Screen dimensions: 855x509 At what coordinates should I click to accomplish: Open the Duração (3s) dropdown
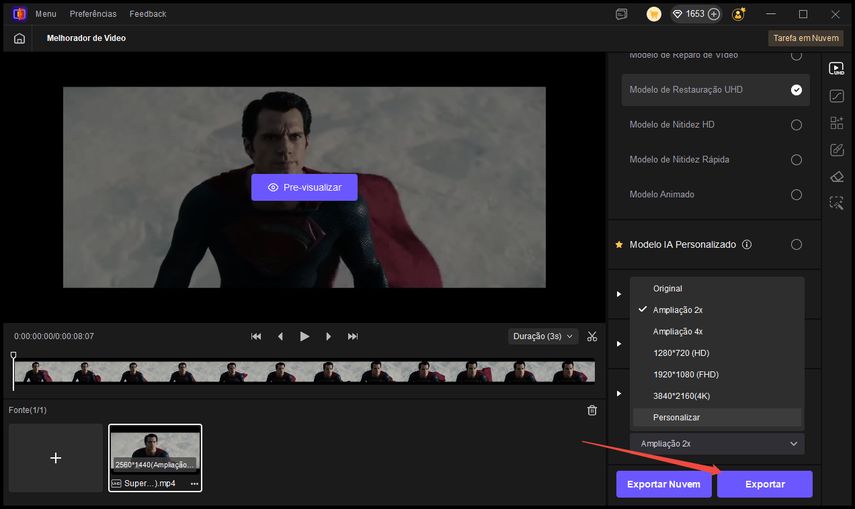pos(543,336)
